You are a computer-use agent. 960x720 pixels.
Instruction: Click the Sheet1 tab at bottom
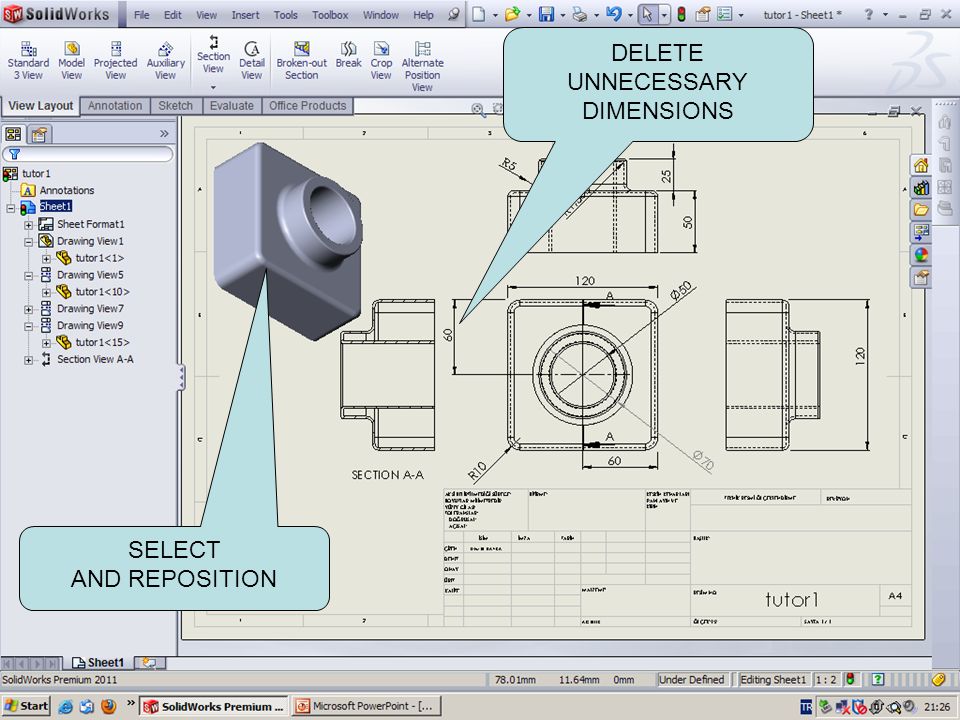(x=98, y=662)
